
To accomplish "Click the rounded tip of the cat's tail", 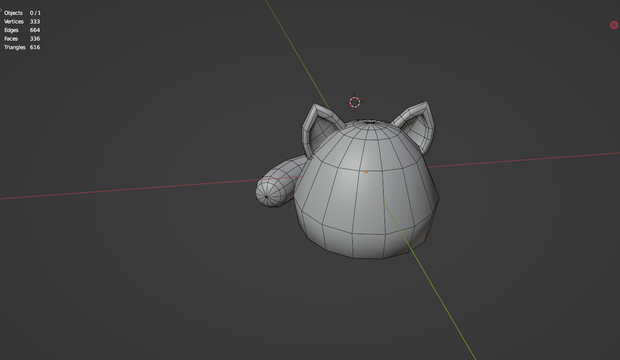I will point(268,195).
